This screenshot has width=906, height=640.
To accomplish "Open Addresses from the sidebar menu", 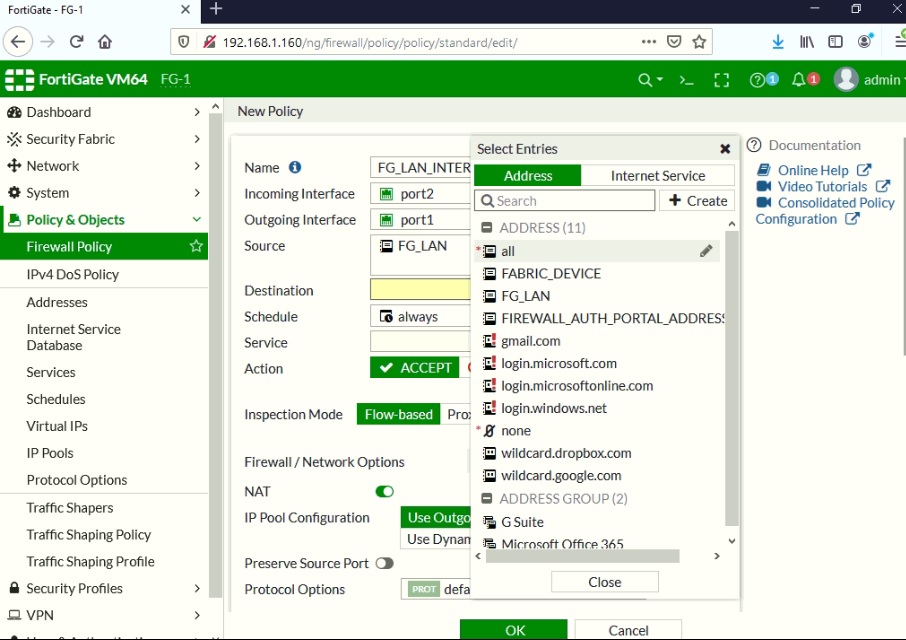I will click(x=57, y=302).
